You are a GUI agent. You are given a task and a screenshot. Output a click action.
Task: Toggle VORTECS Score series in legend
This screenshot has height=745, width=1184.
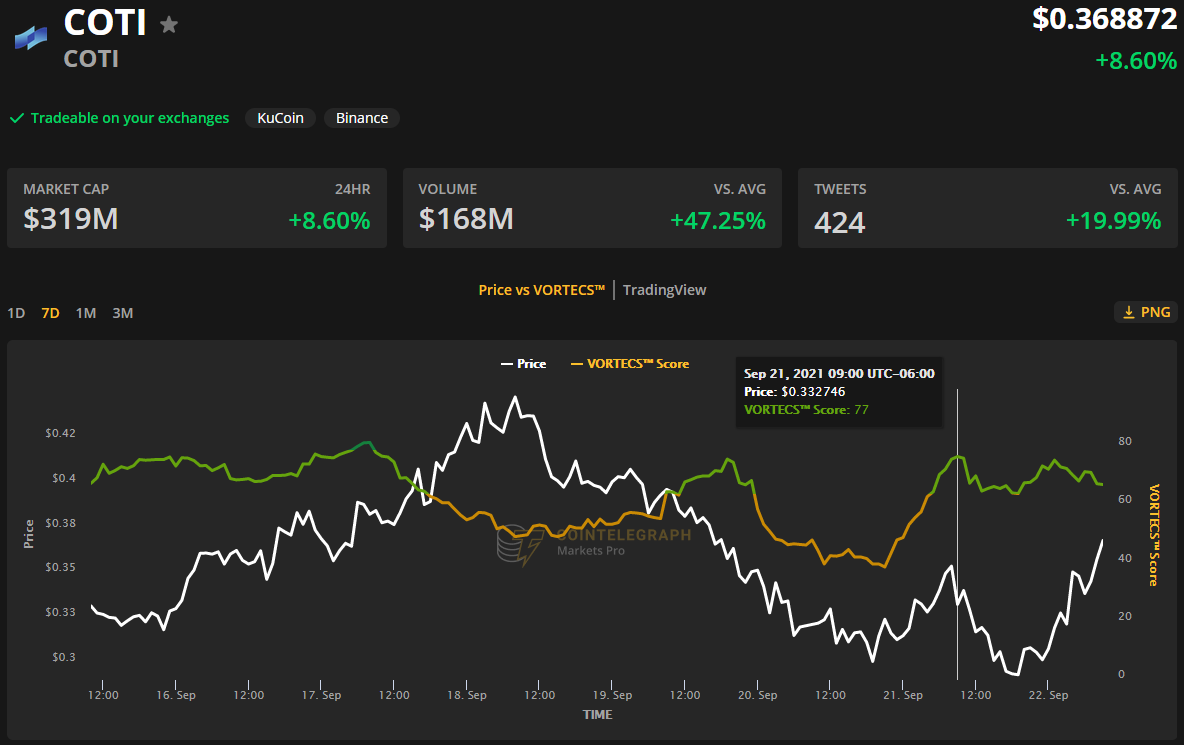coord(630,364)
